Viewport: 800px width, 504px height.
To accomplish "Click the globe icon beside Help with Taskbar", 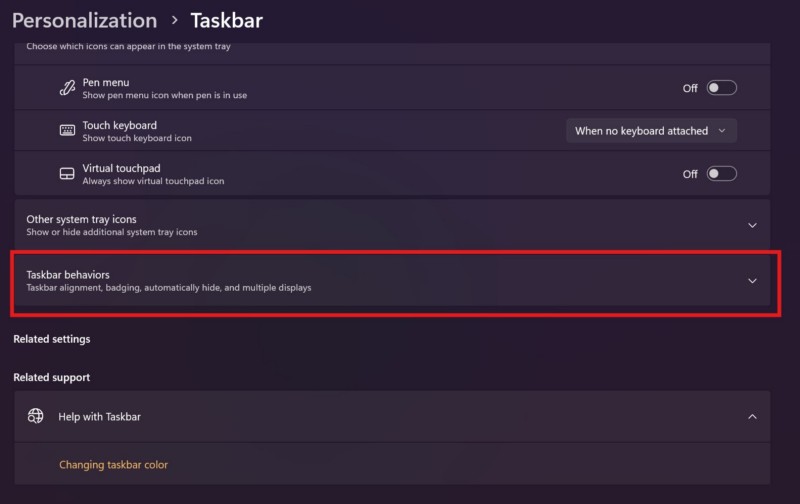I will coord(36,416).
